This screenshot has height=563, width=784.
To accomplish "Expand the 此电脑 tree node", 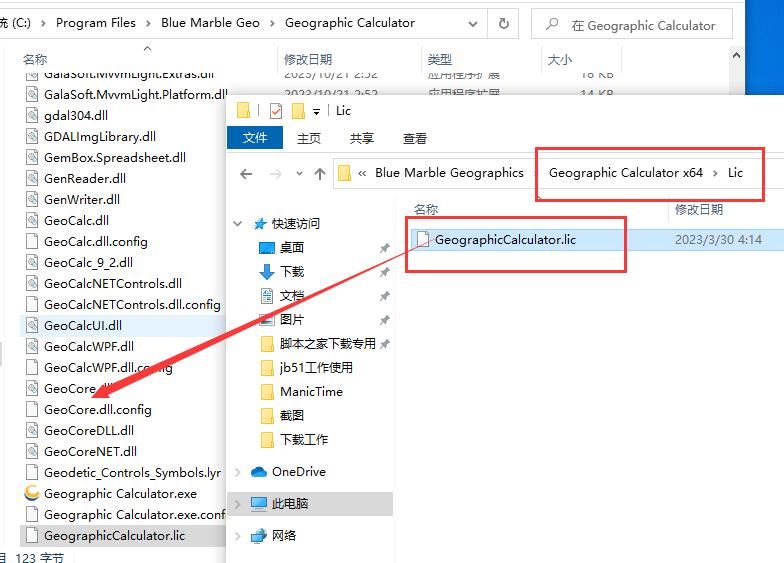I will (x=238, y=504).
